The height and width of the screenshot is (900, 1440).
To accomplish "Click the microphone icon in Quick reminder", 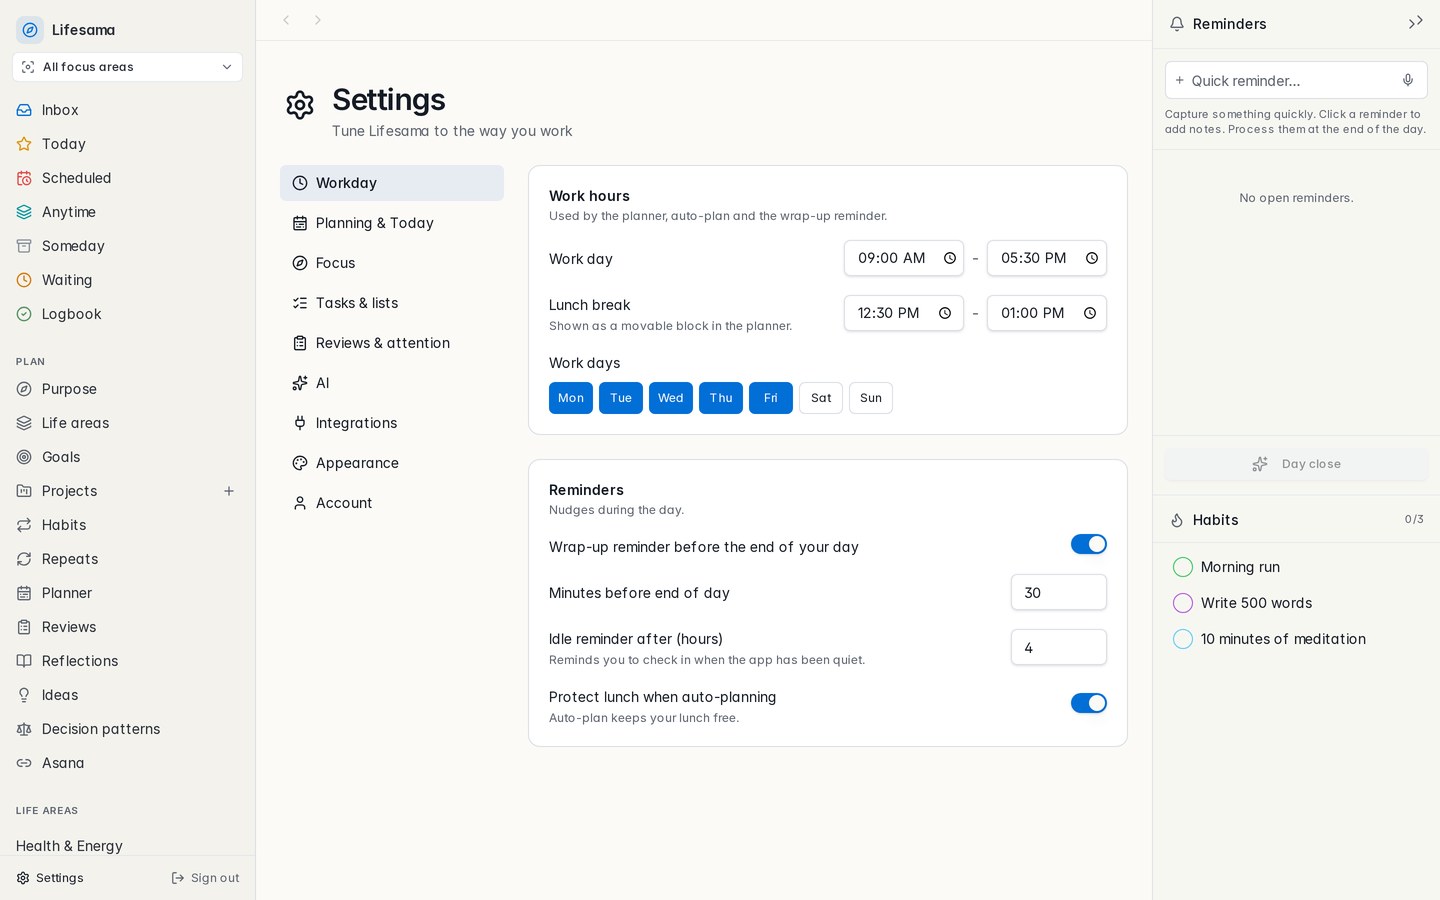I will (x=1408, y=80).
